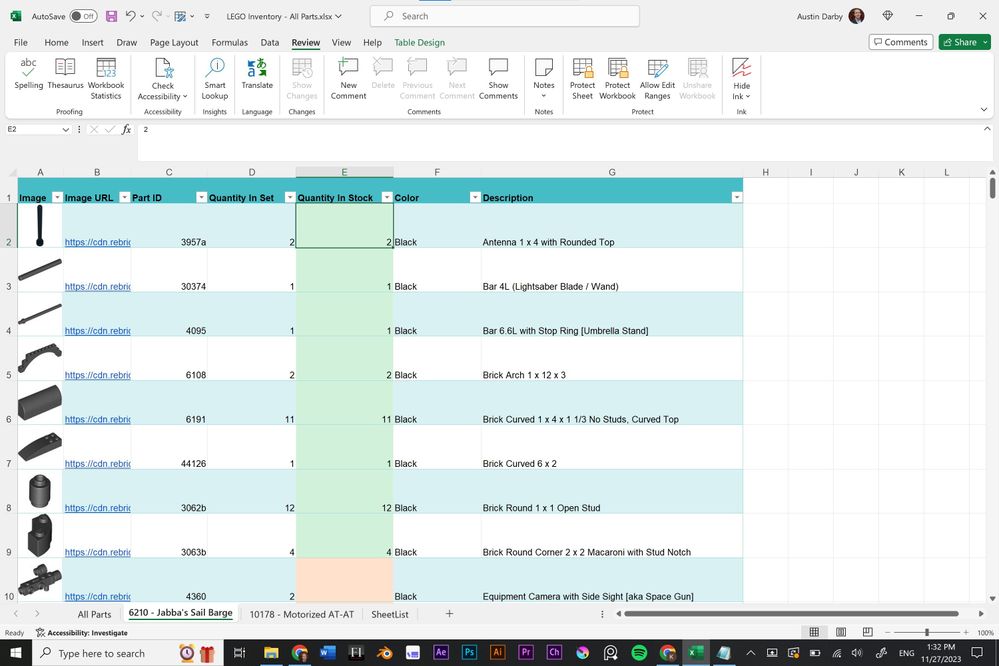
Task: Switch to the All Parts sheet
Action: [x=94, y=614]
